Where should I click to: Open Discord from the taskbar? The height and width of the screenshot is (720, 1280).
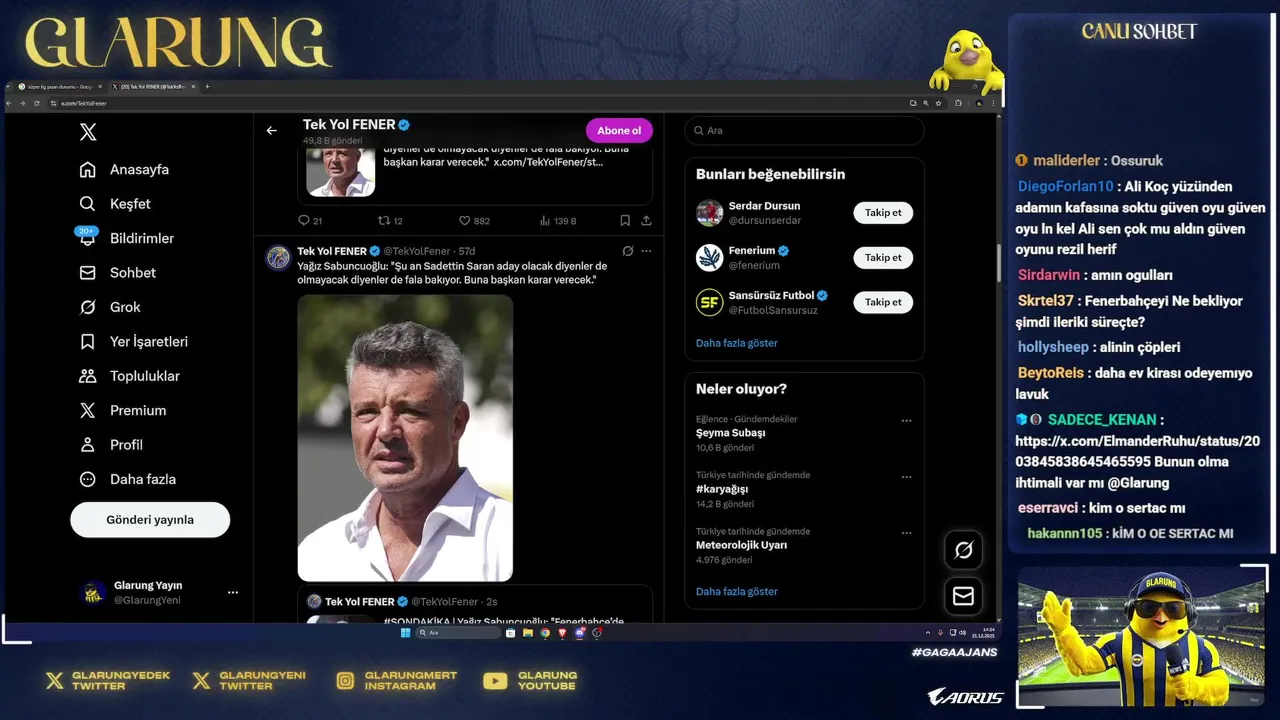click(580, 633)
